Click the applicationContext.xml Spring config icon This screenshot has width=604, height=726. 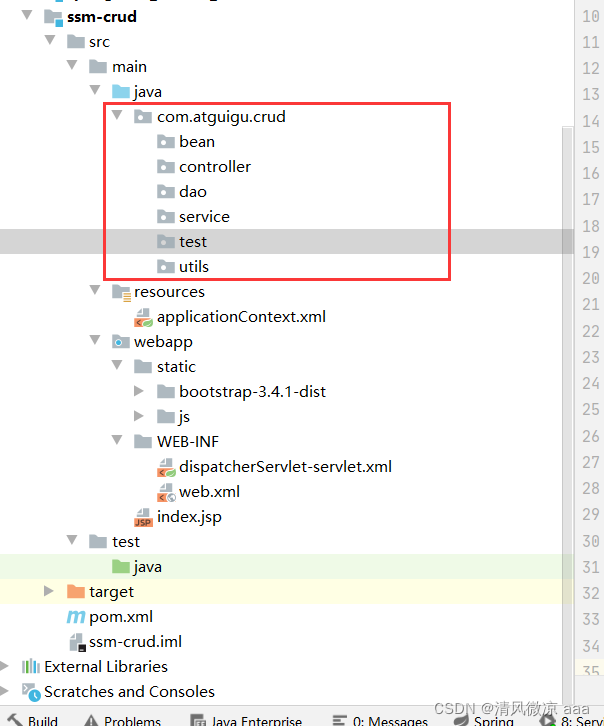pyautogui.click(x=143, y=318)
